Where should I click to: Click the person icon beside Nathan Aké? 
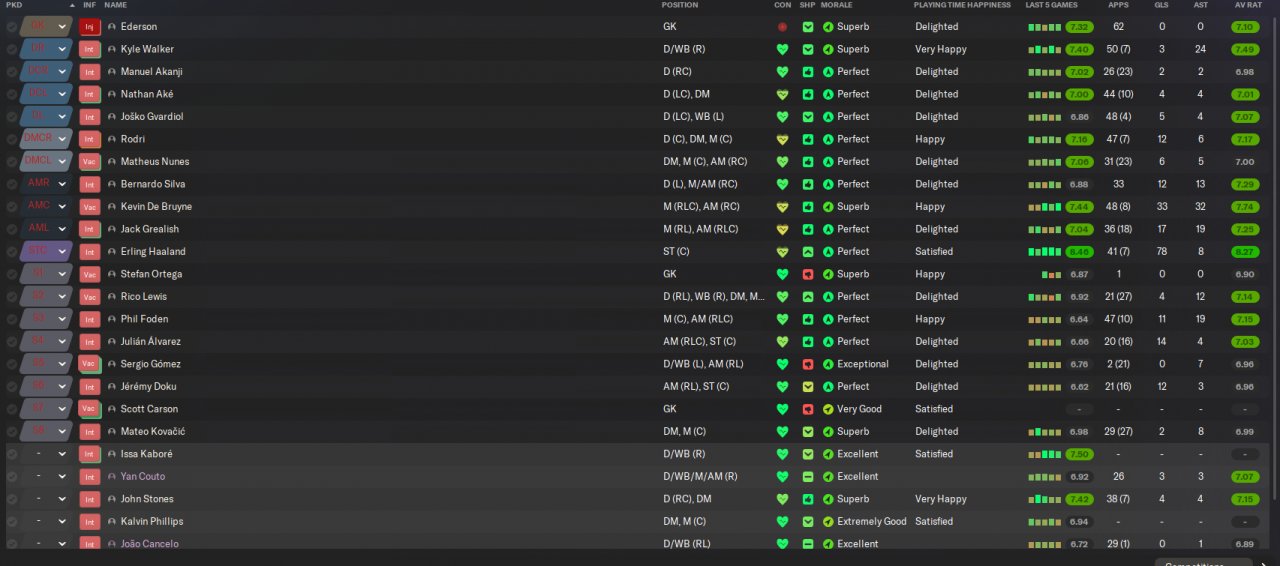point(112,94)
